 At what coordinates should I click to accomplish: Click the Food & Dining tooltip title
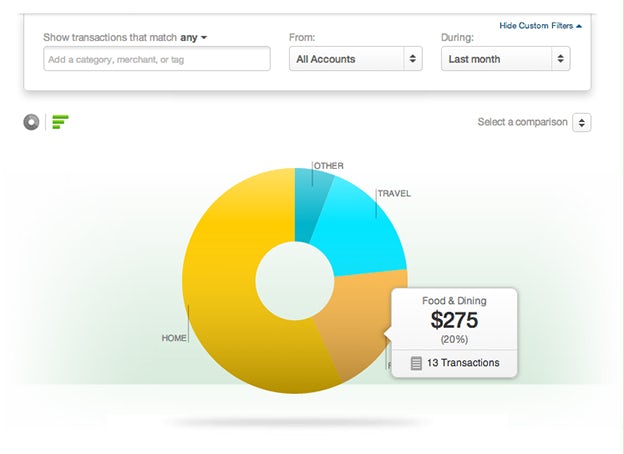(x=454, y=299)
